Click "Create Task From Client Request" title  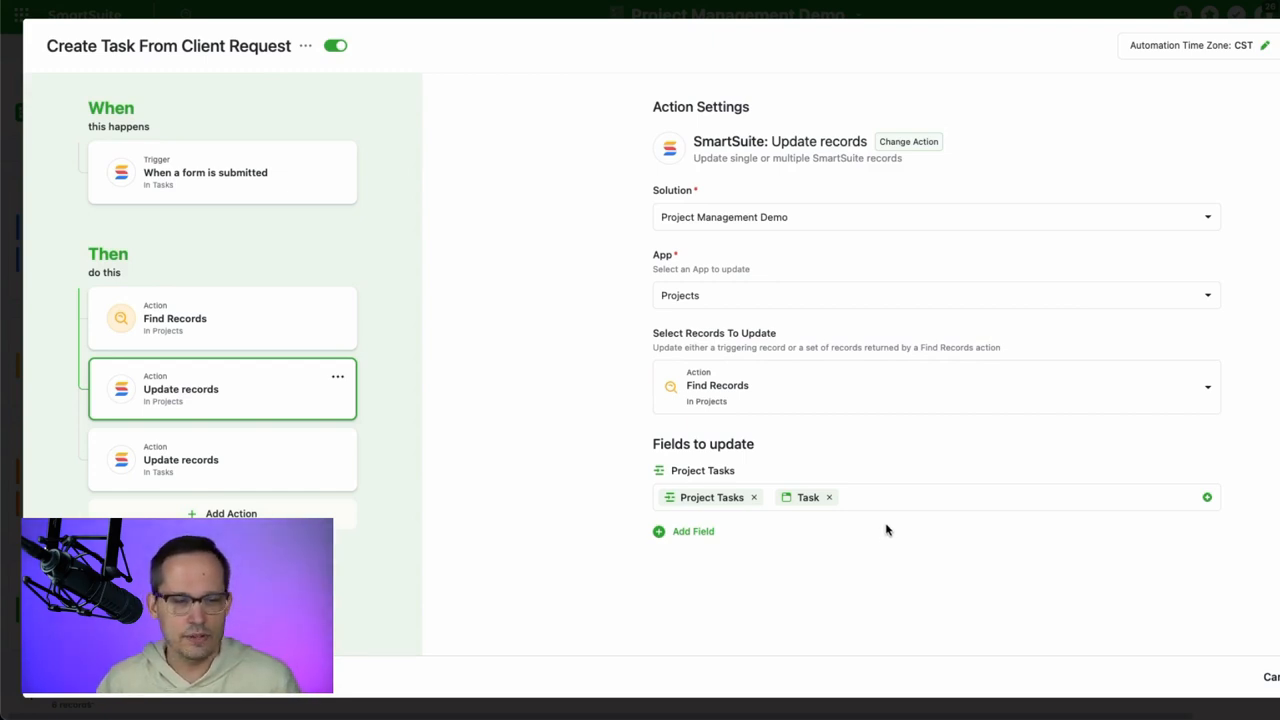click(x=169, y=46)
